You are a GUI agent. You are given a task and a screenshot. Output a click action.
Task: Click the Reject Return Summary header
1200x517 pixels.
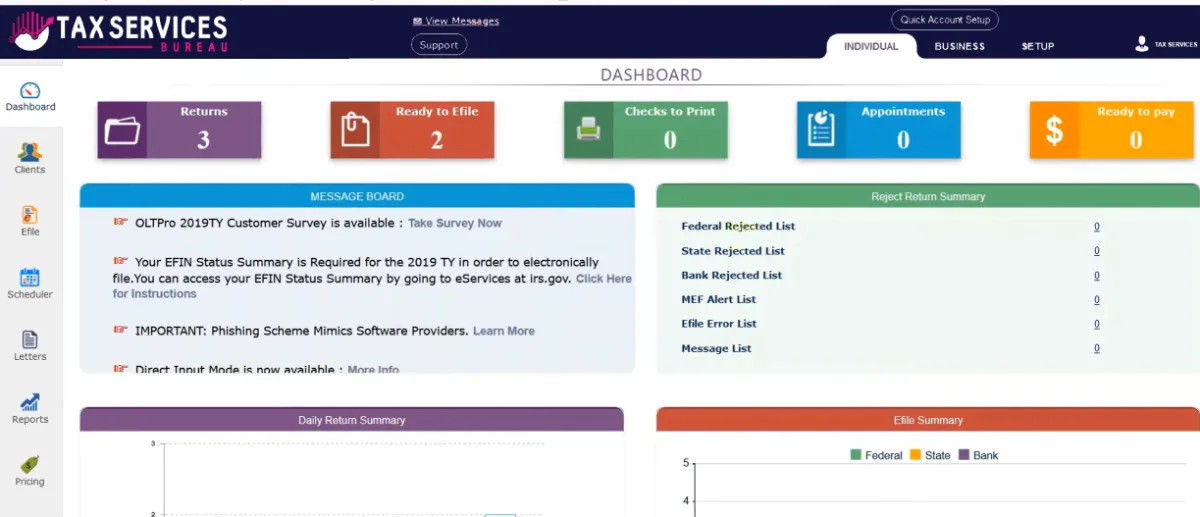point(928,196)
